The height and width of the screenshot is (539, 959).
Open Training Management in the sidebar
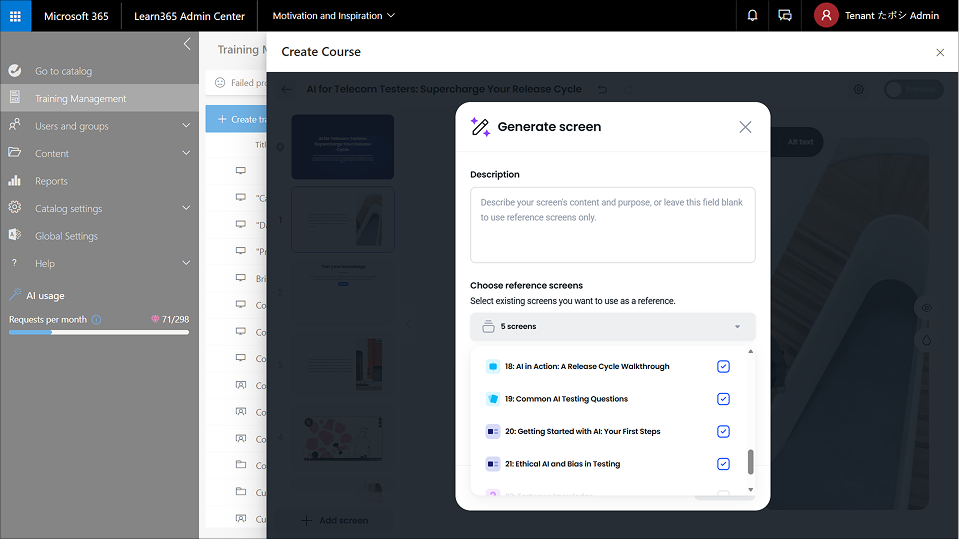pyautogui.click(x=80, y=99)
